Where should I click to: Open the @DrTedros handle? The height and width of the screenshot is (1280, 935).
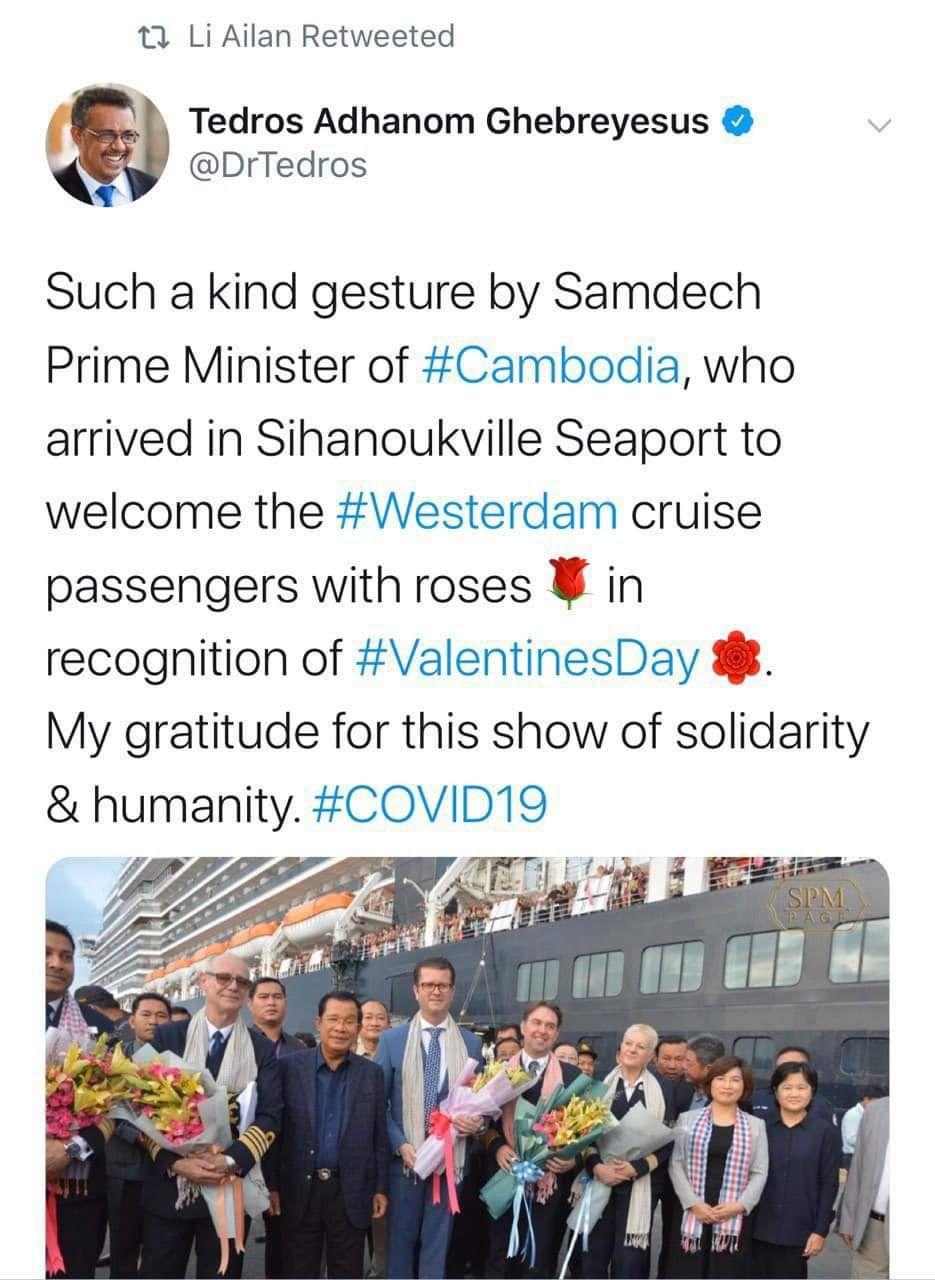(278, 165)
